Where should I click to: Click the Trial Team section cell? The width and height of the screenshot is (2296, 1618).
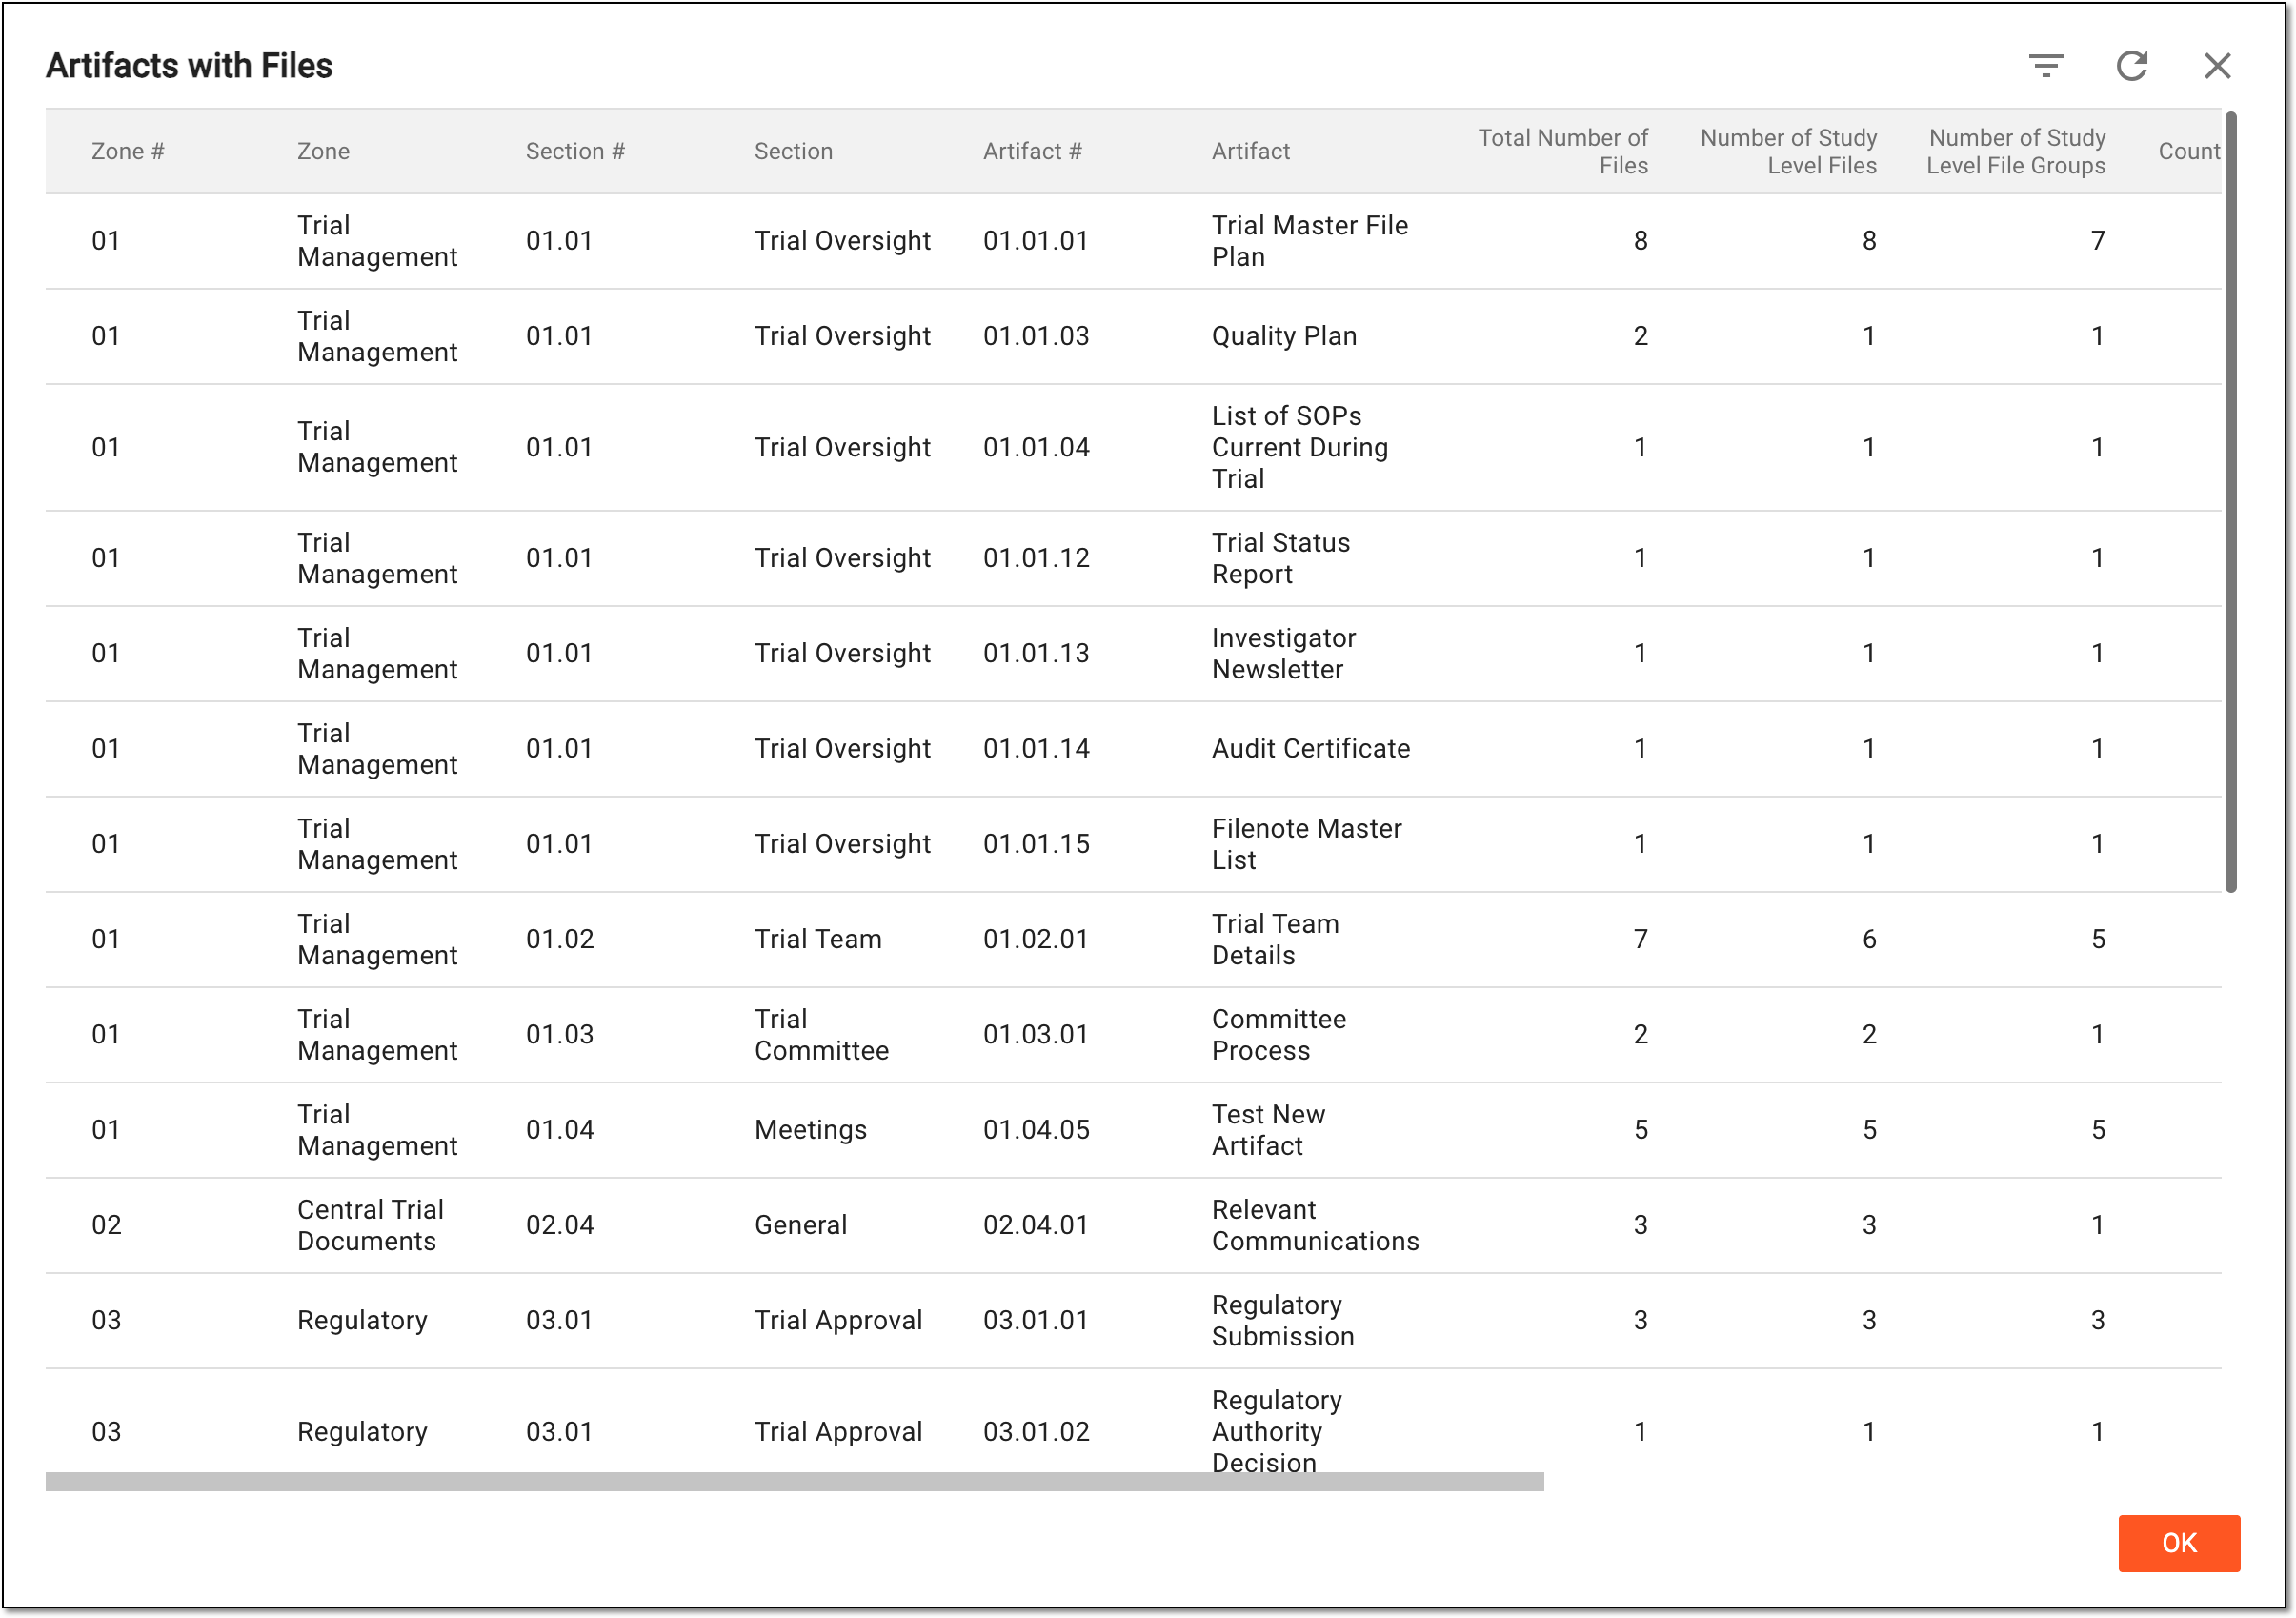click(x=817, y=939)
